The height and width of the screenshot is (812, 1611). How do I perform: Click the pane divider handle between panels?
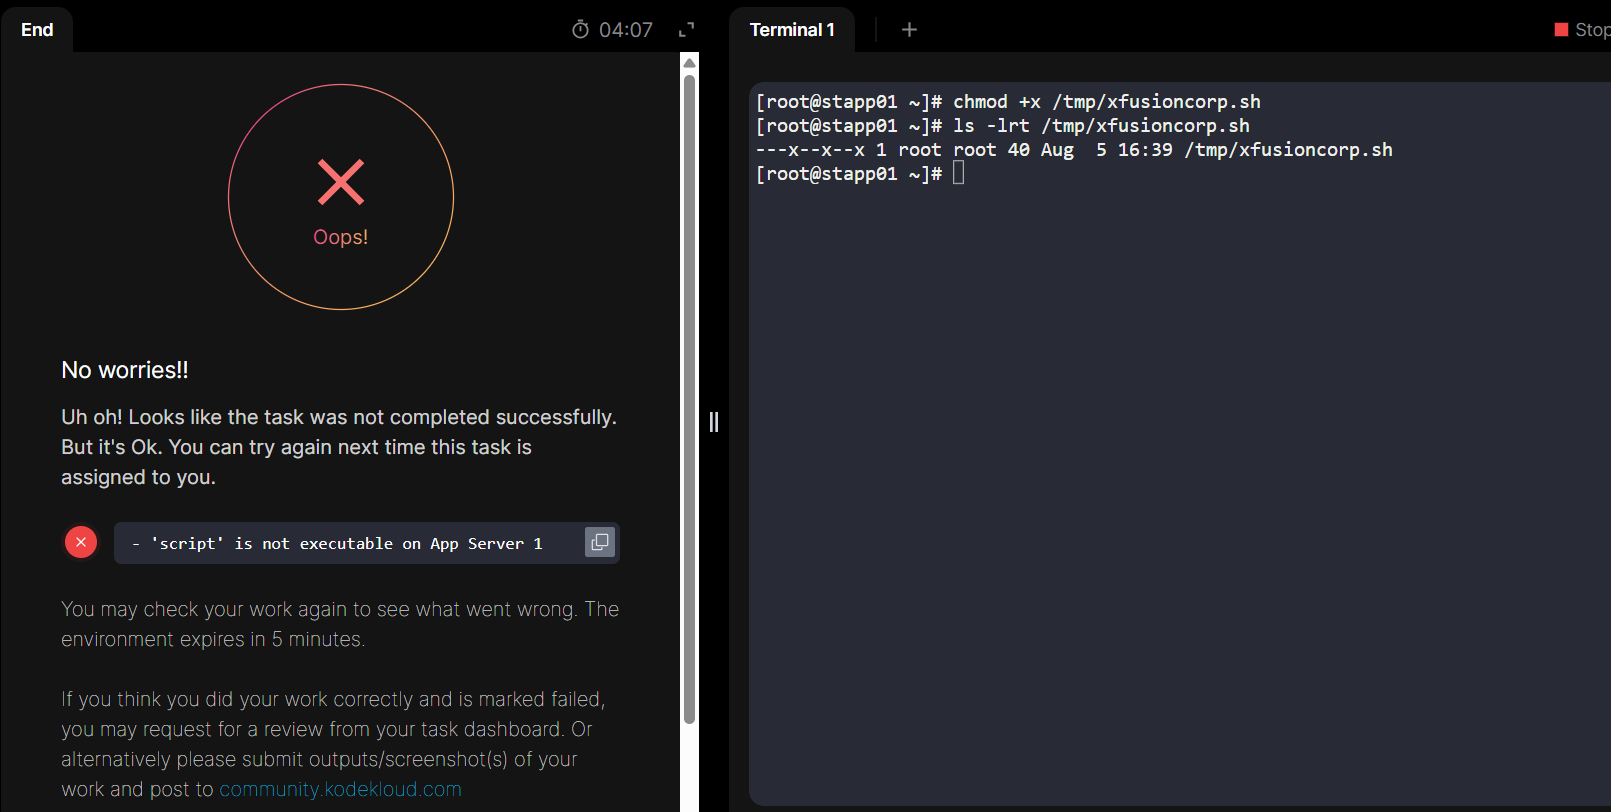(714, 422)
